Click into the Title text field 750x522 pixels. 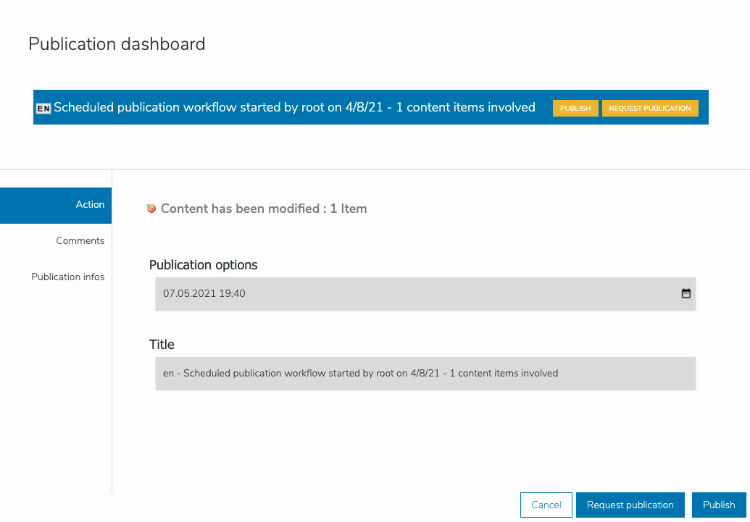pos(425,374)
